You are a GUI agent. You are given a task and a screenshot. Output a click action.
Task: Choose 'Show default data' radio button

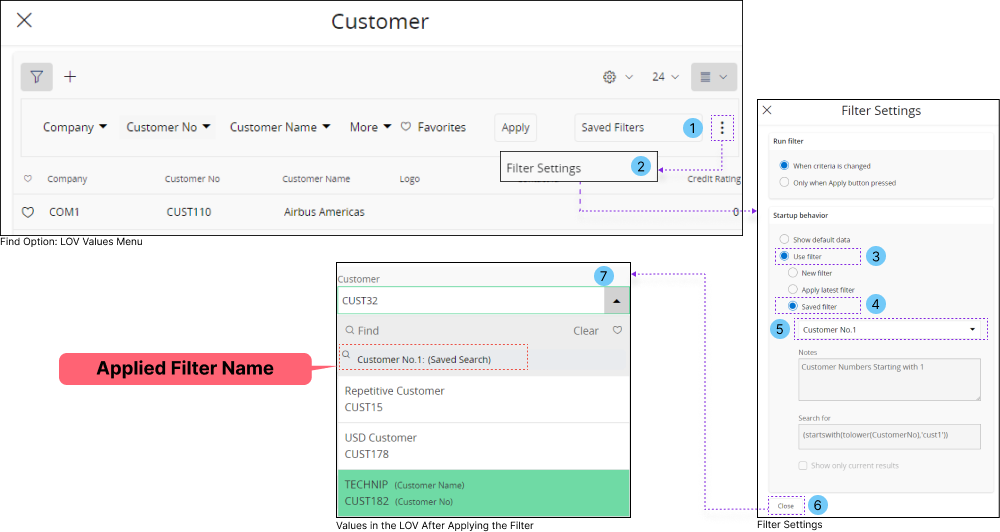click(x=785, y=240)
